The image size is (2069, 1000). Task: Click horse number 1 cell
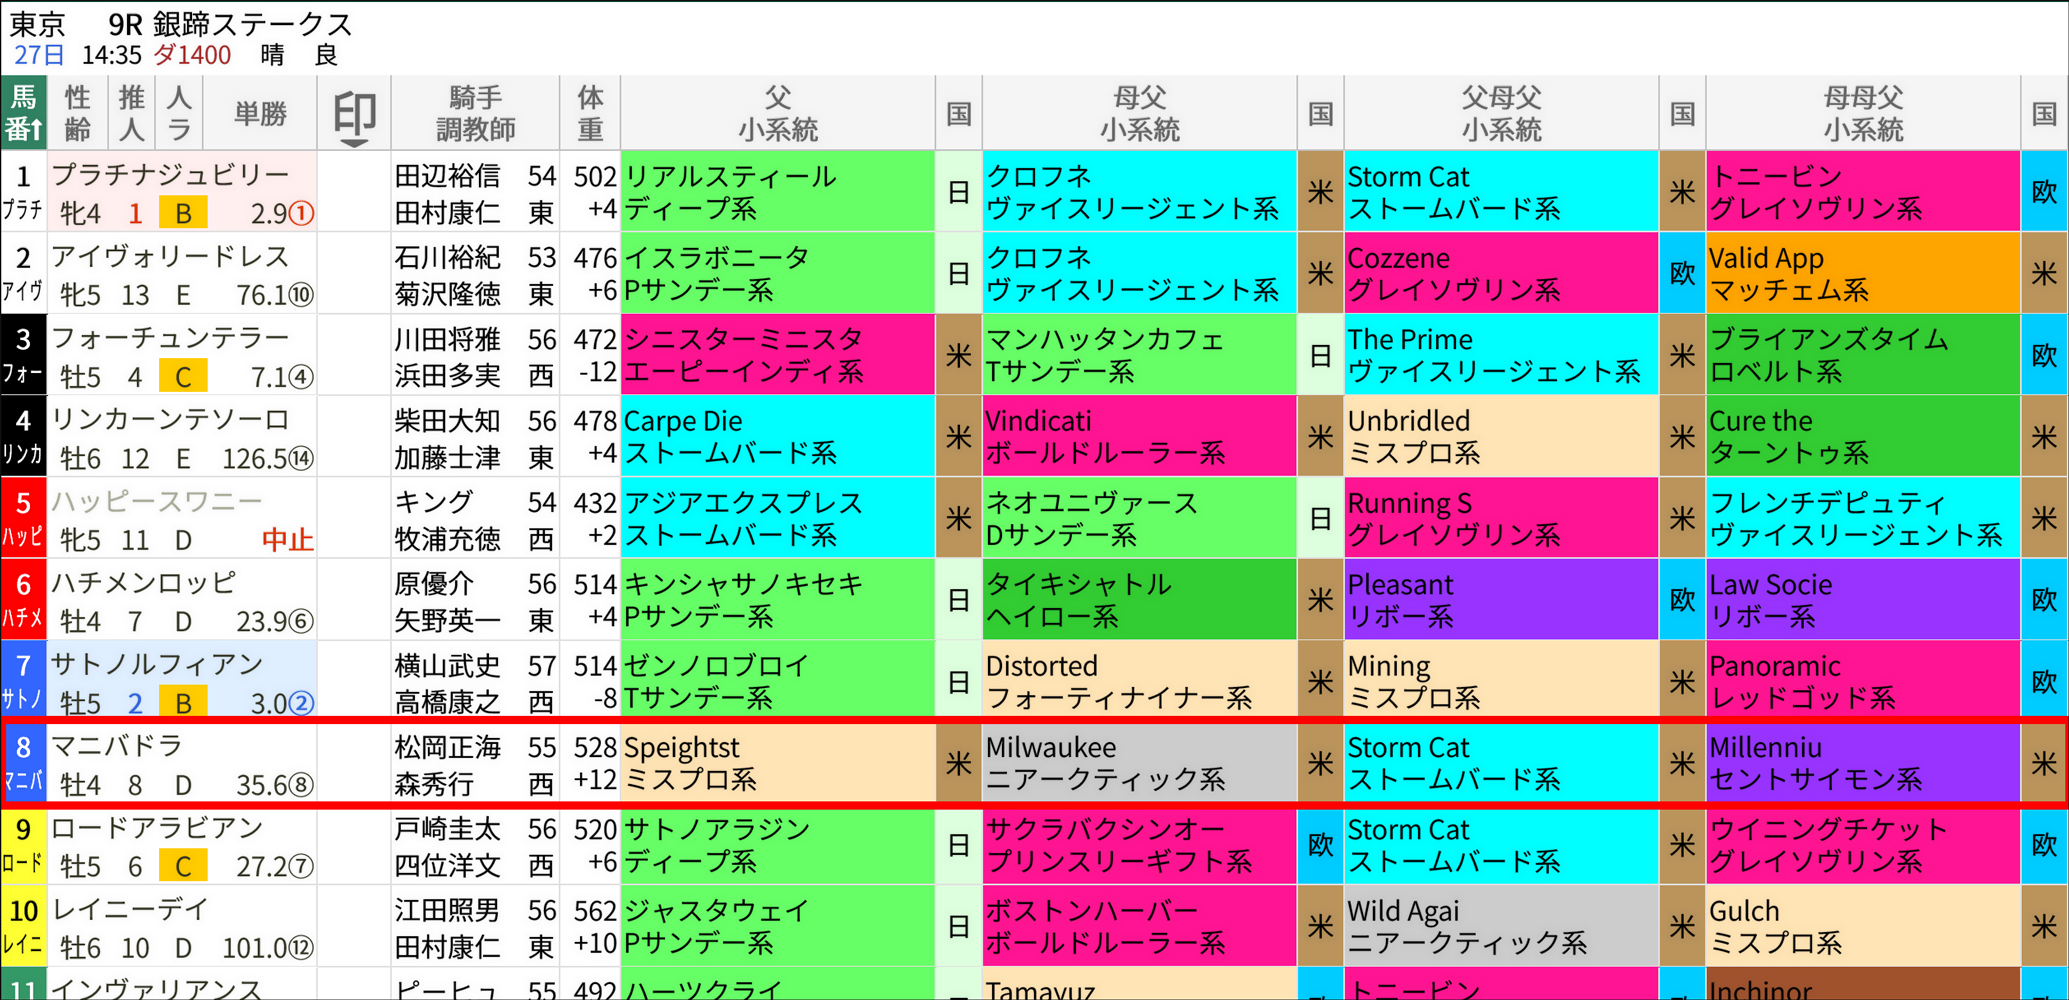(x=23, y=191)
